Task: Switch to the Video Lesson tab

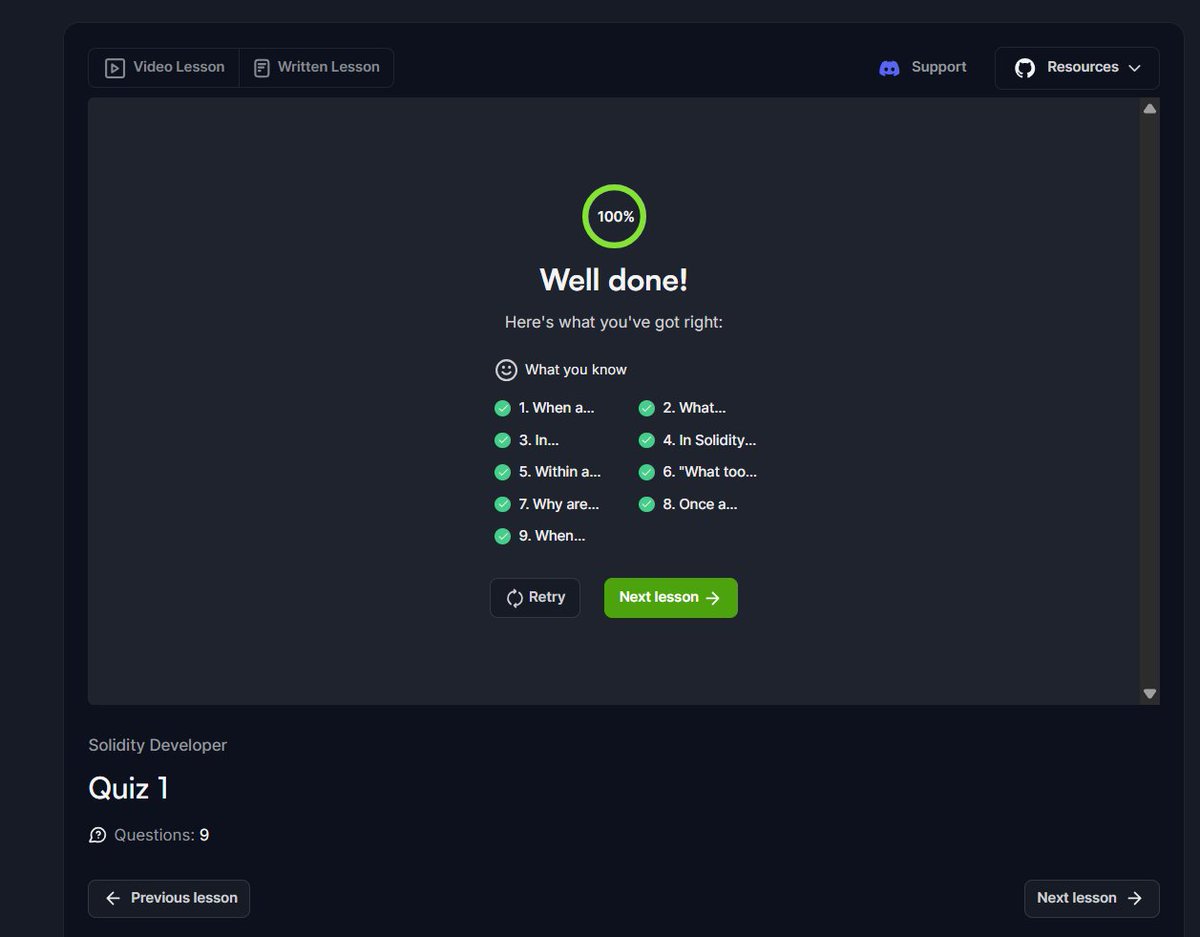Action: 164,67
